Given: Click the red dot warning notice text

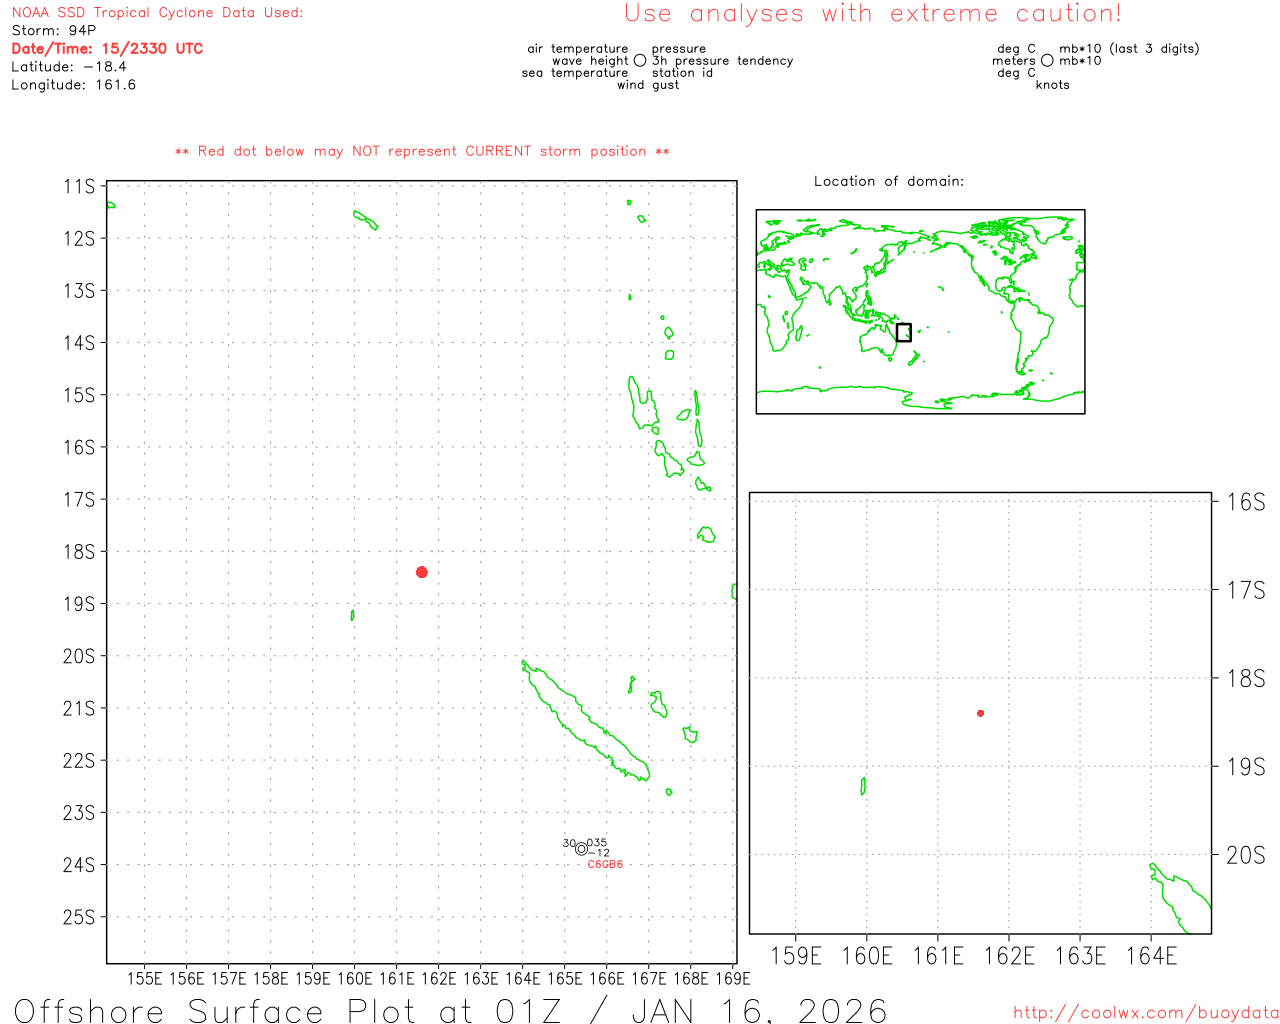Looking at the screenshot, I should click(422, 151).
